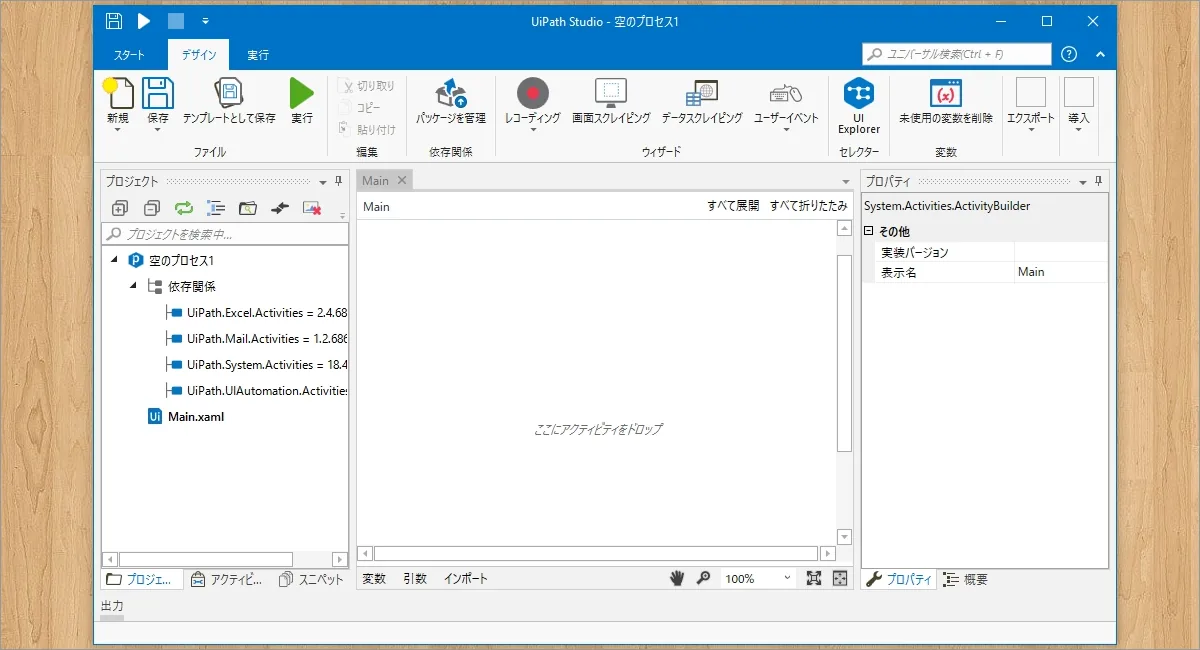Click the fit to screen icon
Viewport: 1200px width, 650px height.
[x=813, y=578]
